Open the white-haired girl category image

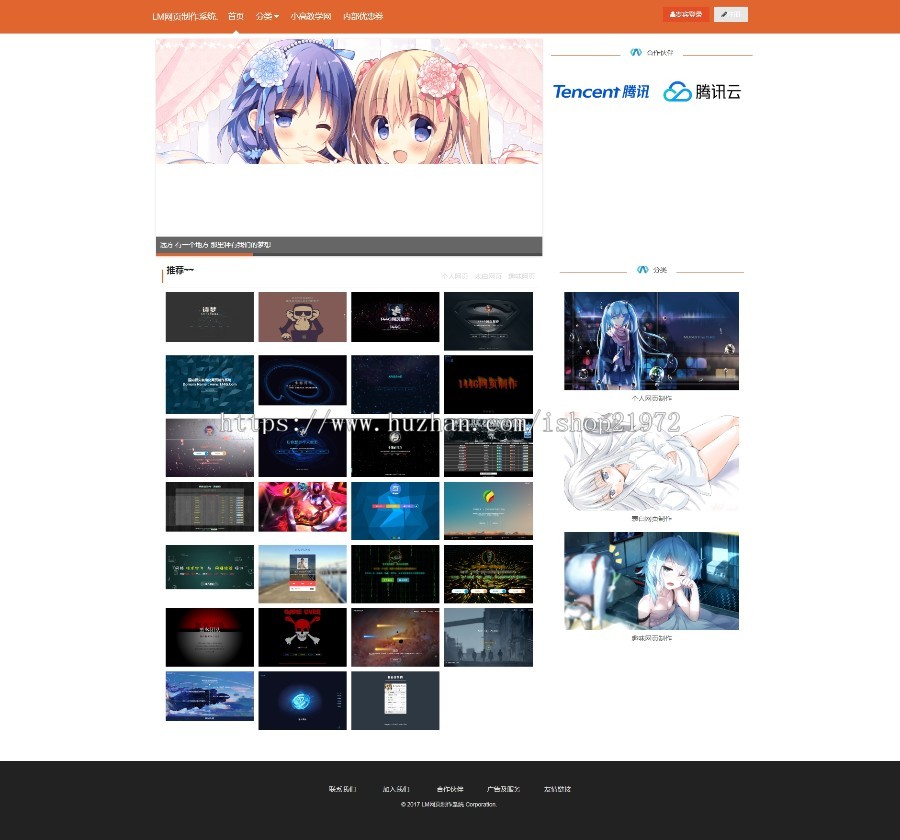tap(651, 463)
